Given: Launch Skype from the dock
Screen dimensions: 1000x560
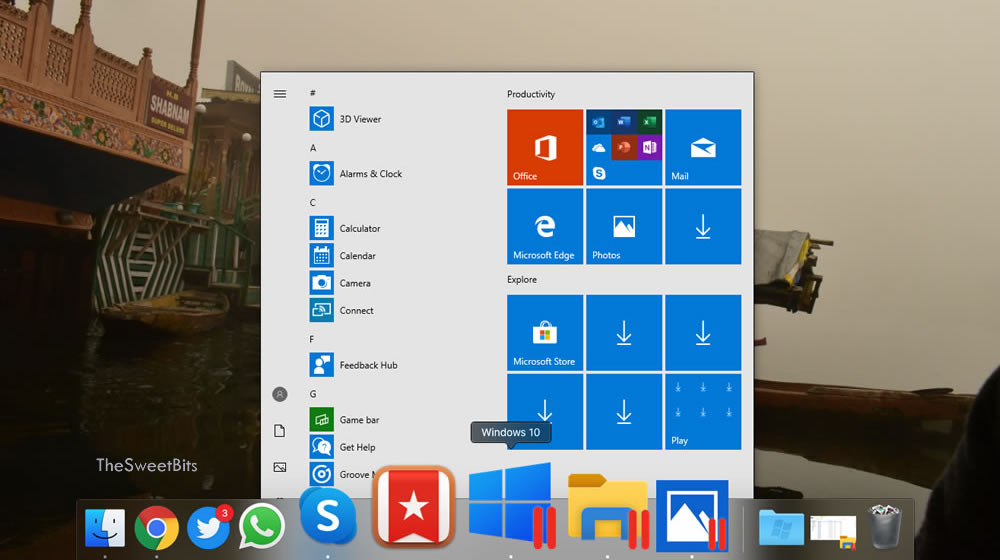Looking at the screenshot, I should [x=328, y=516].
